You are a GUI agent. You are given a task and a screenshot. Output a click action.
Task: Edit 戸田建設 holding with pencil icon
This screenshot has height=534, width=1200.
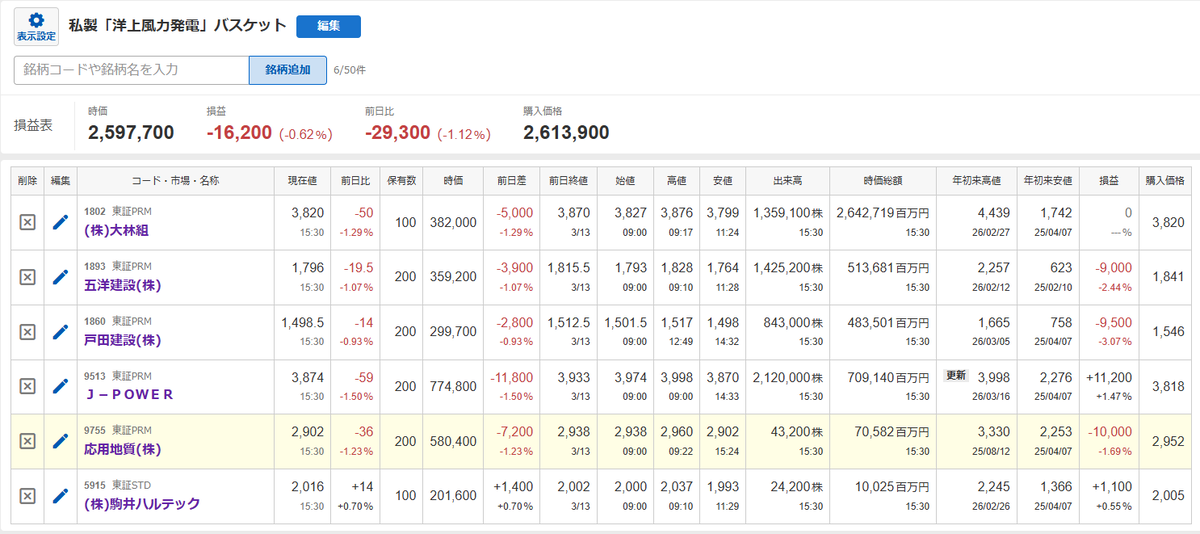coord(60,332)
